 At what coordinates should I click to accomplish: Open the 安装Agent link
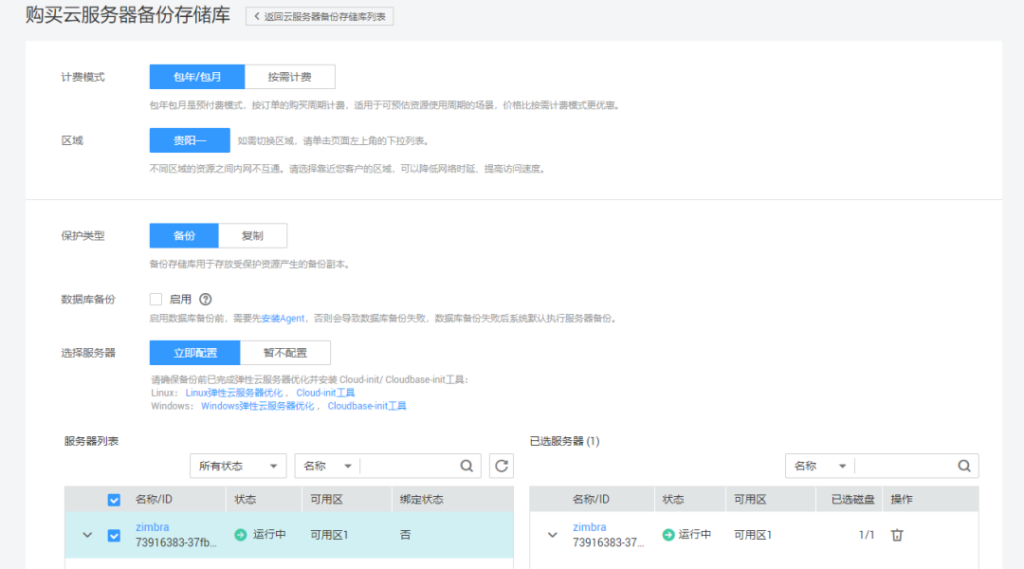click(283, 318)
